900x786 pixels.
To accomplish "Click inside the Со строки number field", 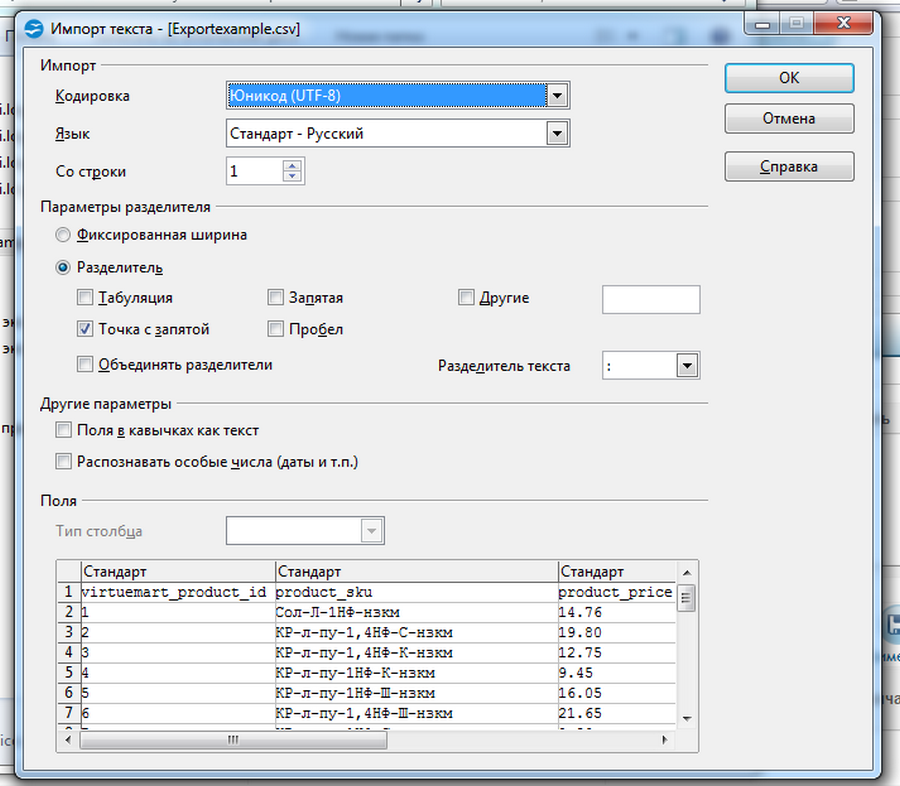I will (x=253, y=172).
